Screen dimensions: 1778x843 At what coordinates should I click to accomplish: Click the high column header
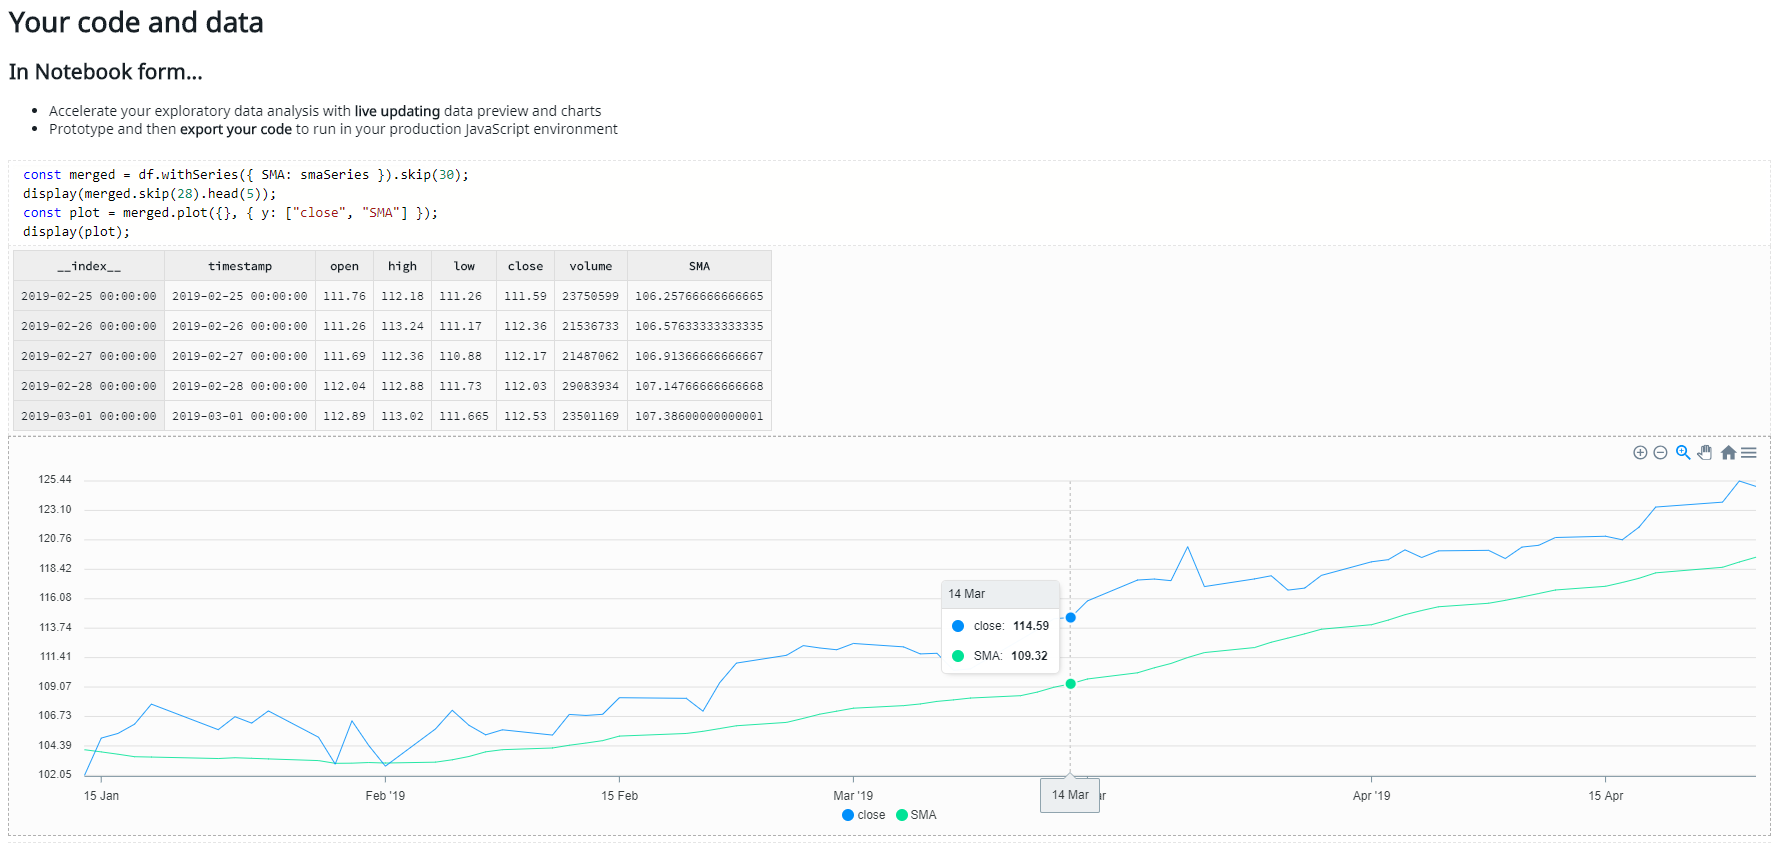pyautogui.click(x=402, y=266)
